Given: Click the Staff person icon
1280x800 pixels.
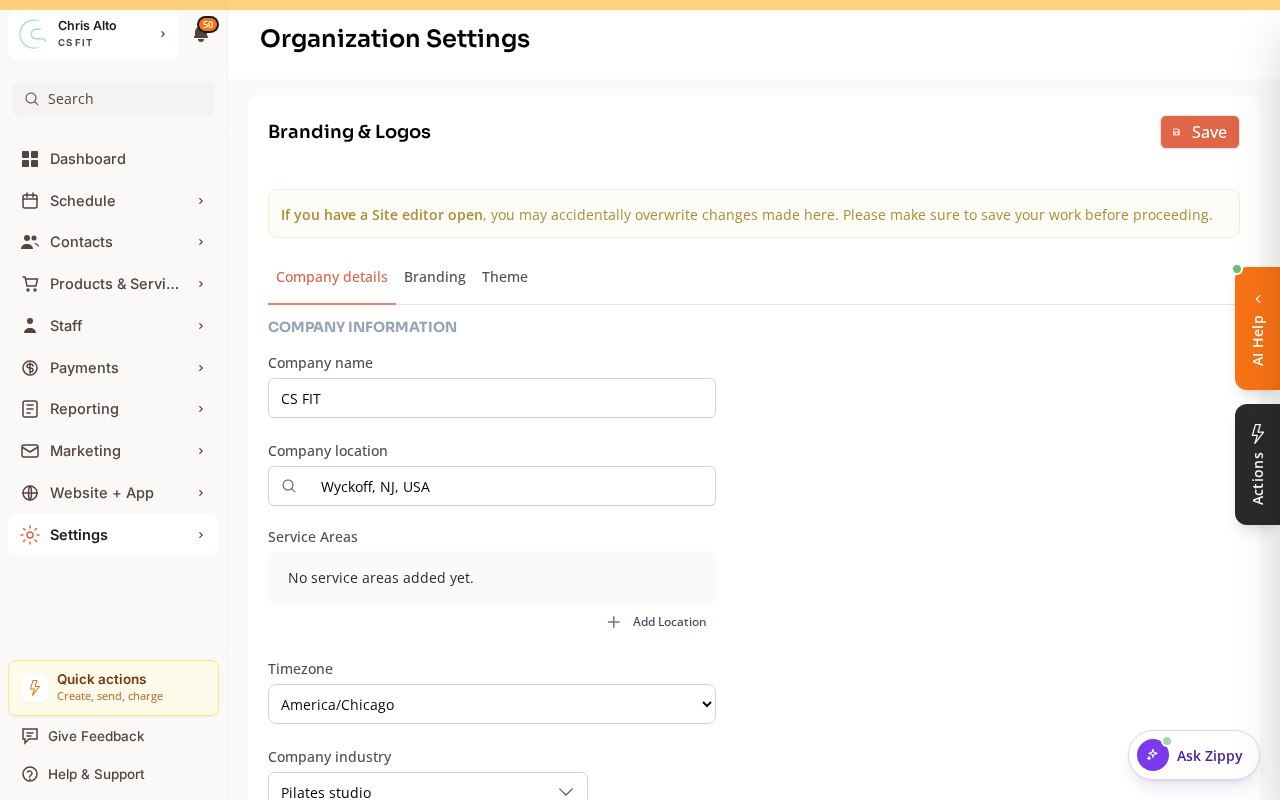Looking at the screenshot, I should 30,326.
